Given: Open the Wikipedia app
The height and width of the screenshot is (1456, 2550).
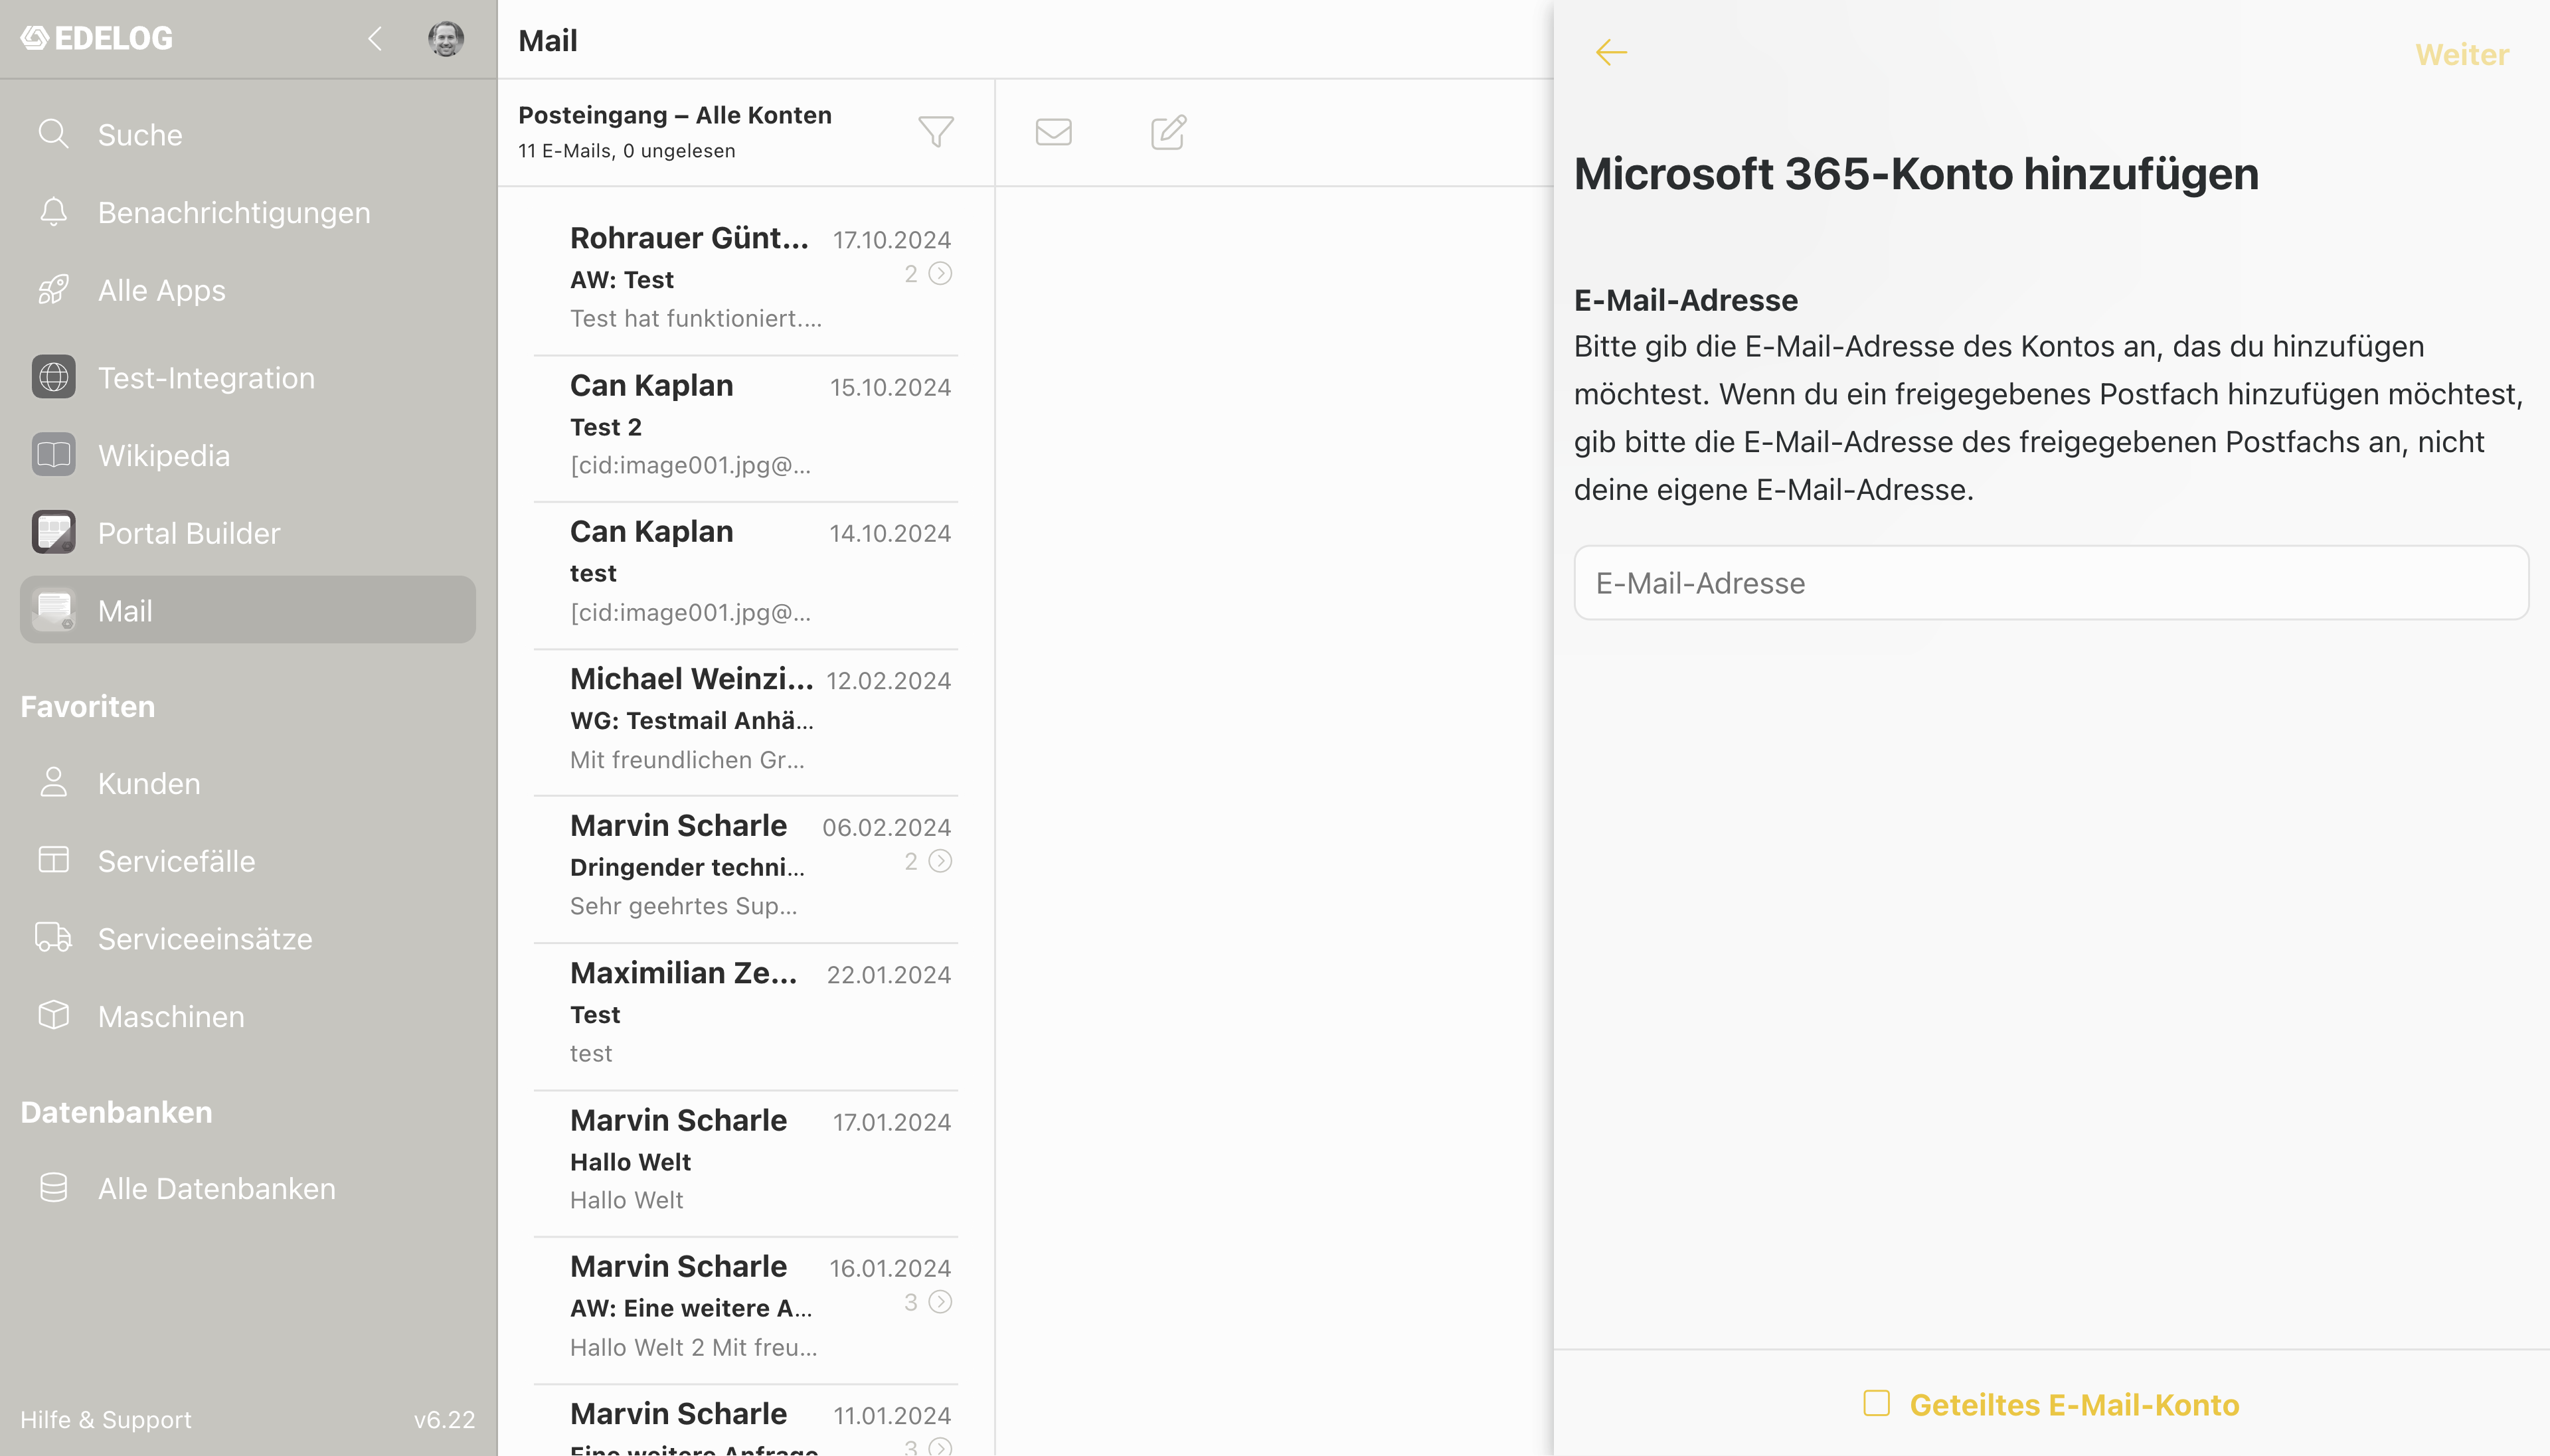Looking at the screenshot, I should (247, 455).
